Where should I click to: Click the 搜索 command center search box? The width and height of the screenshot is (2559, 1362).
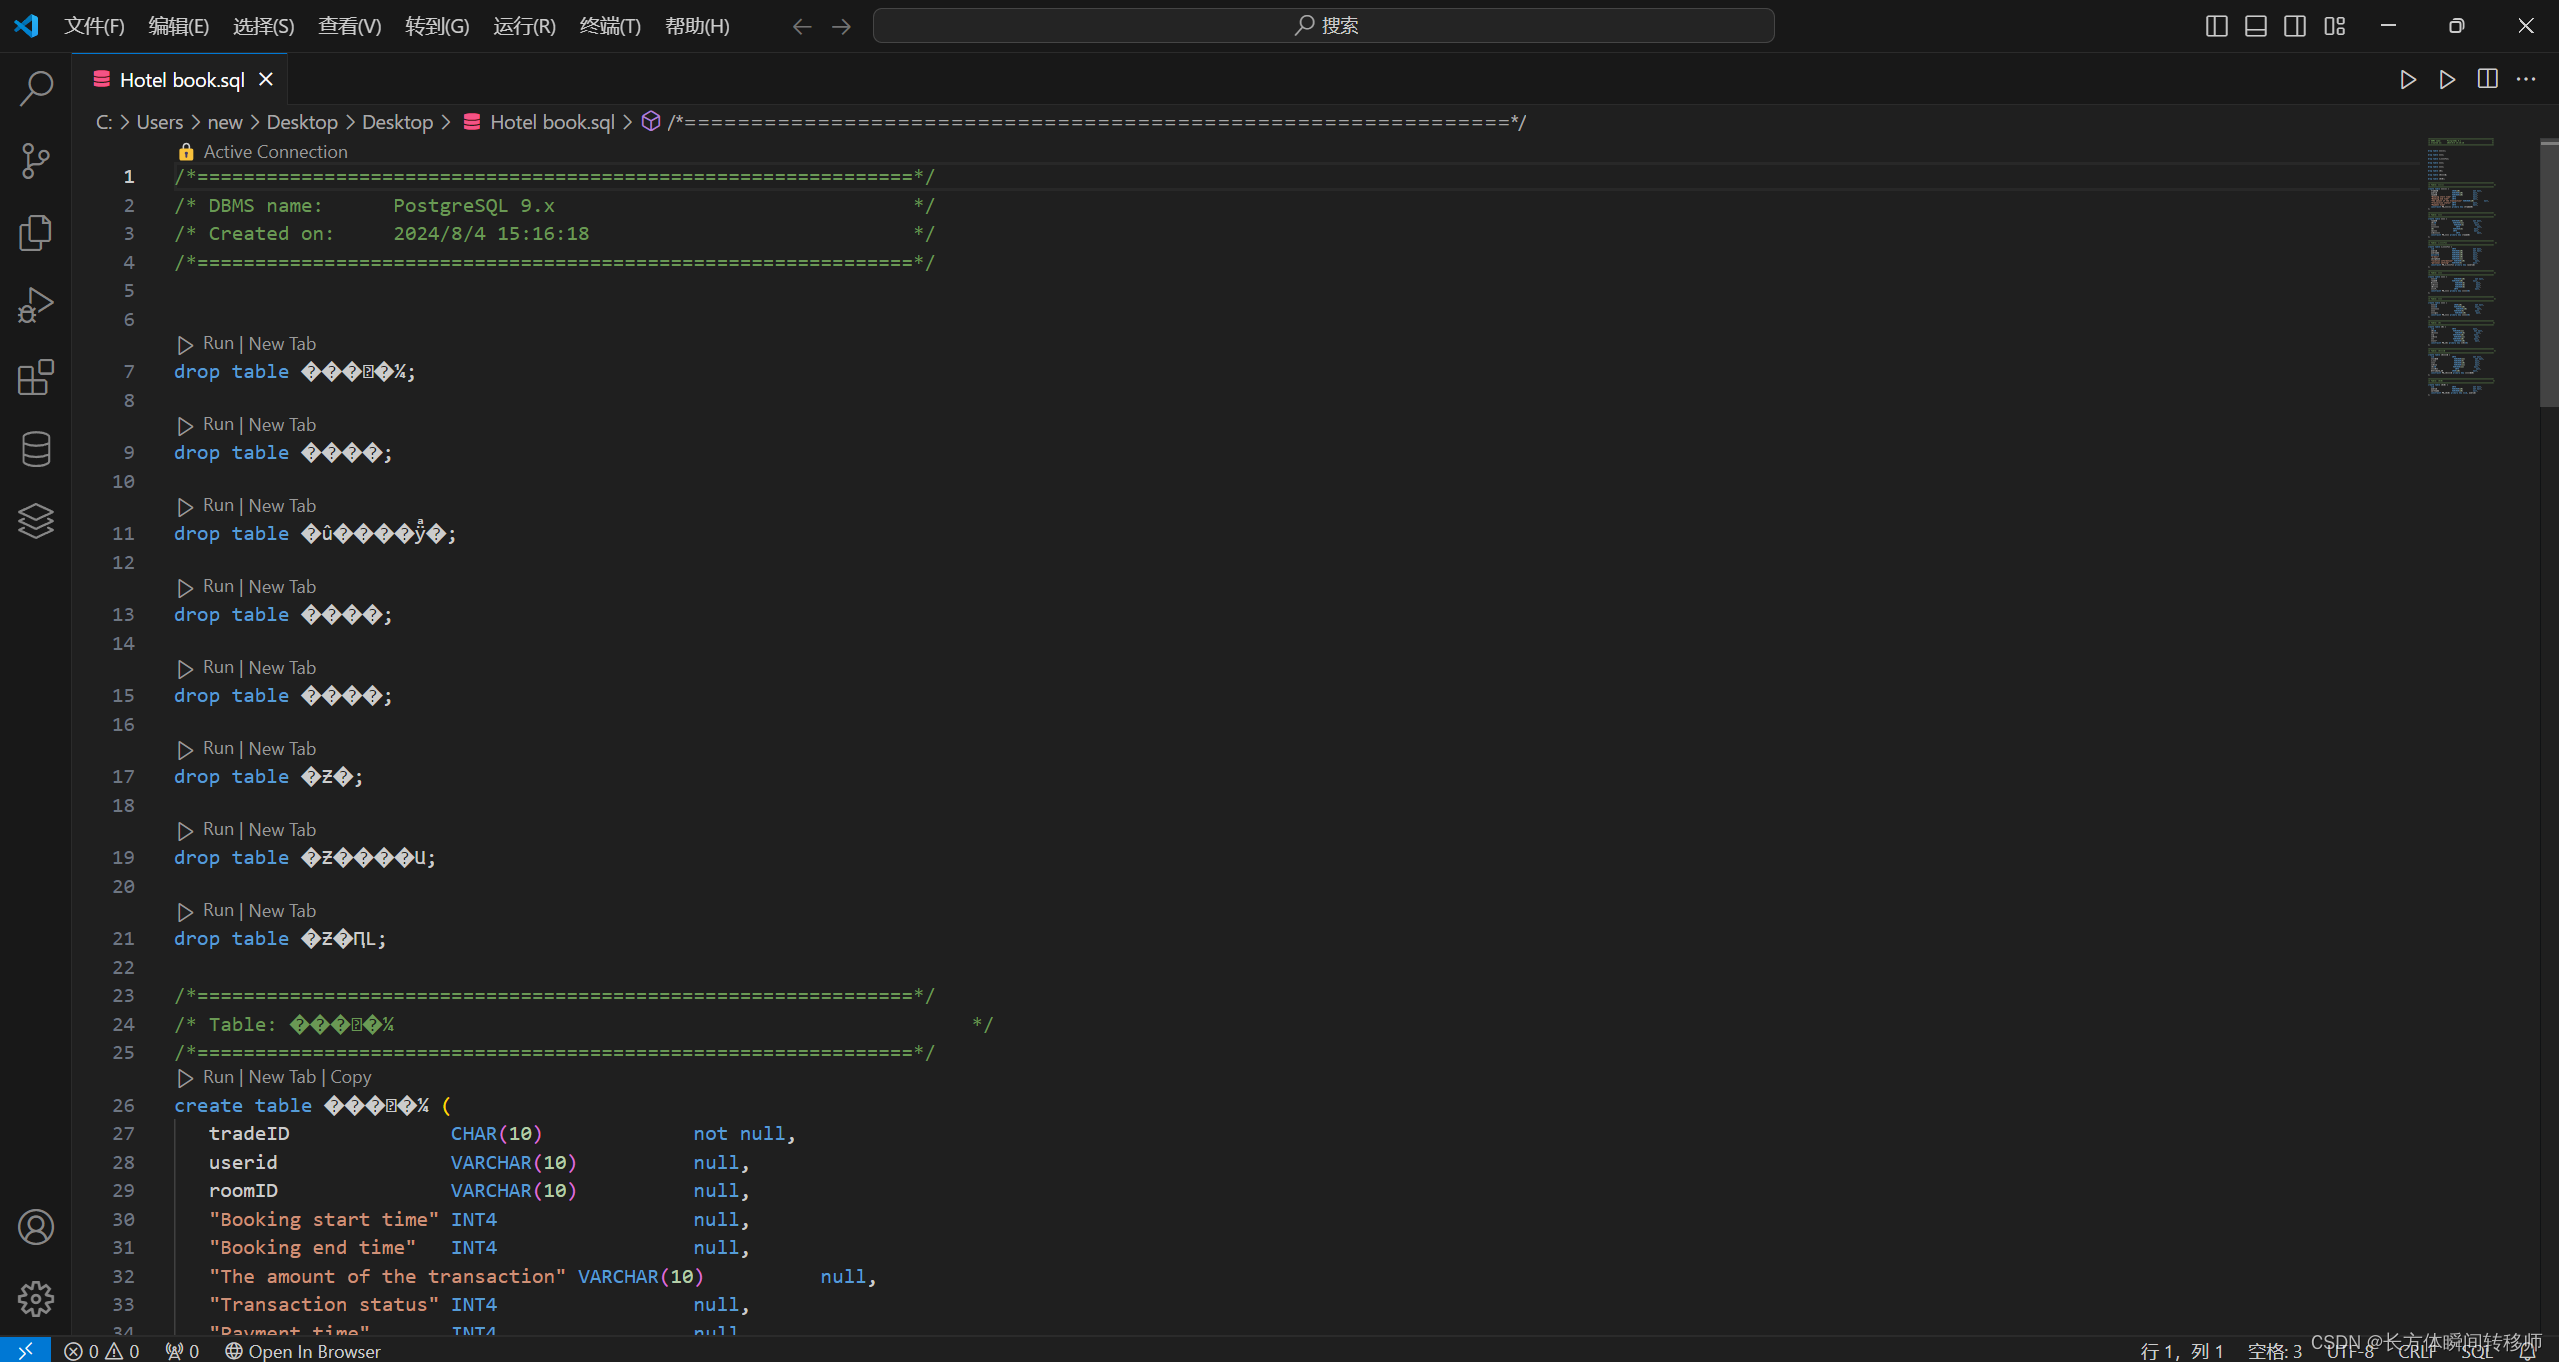[1323, 26]
